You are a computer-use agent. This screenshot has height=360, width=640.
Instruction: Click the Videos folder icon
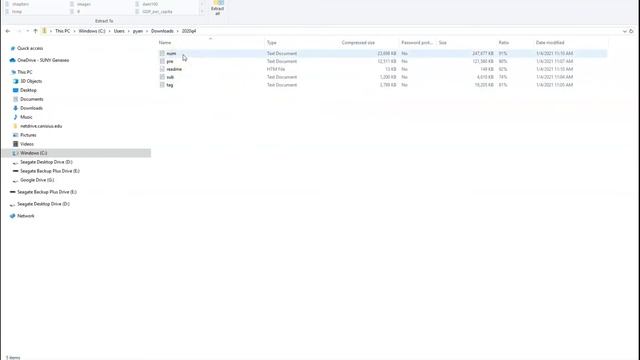16,144
